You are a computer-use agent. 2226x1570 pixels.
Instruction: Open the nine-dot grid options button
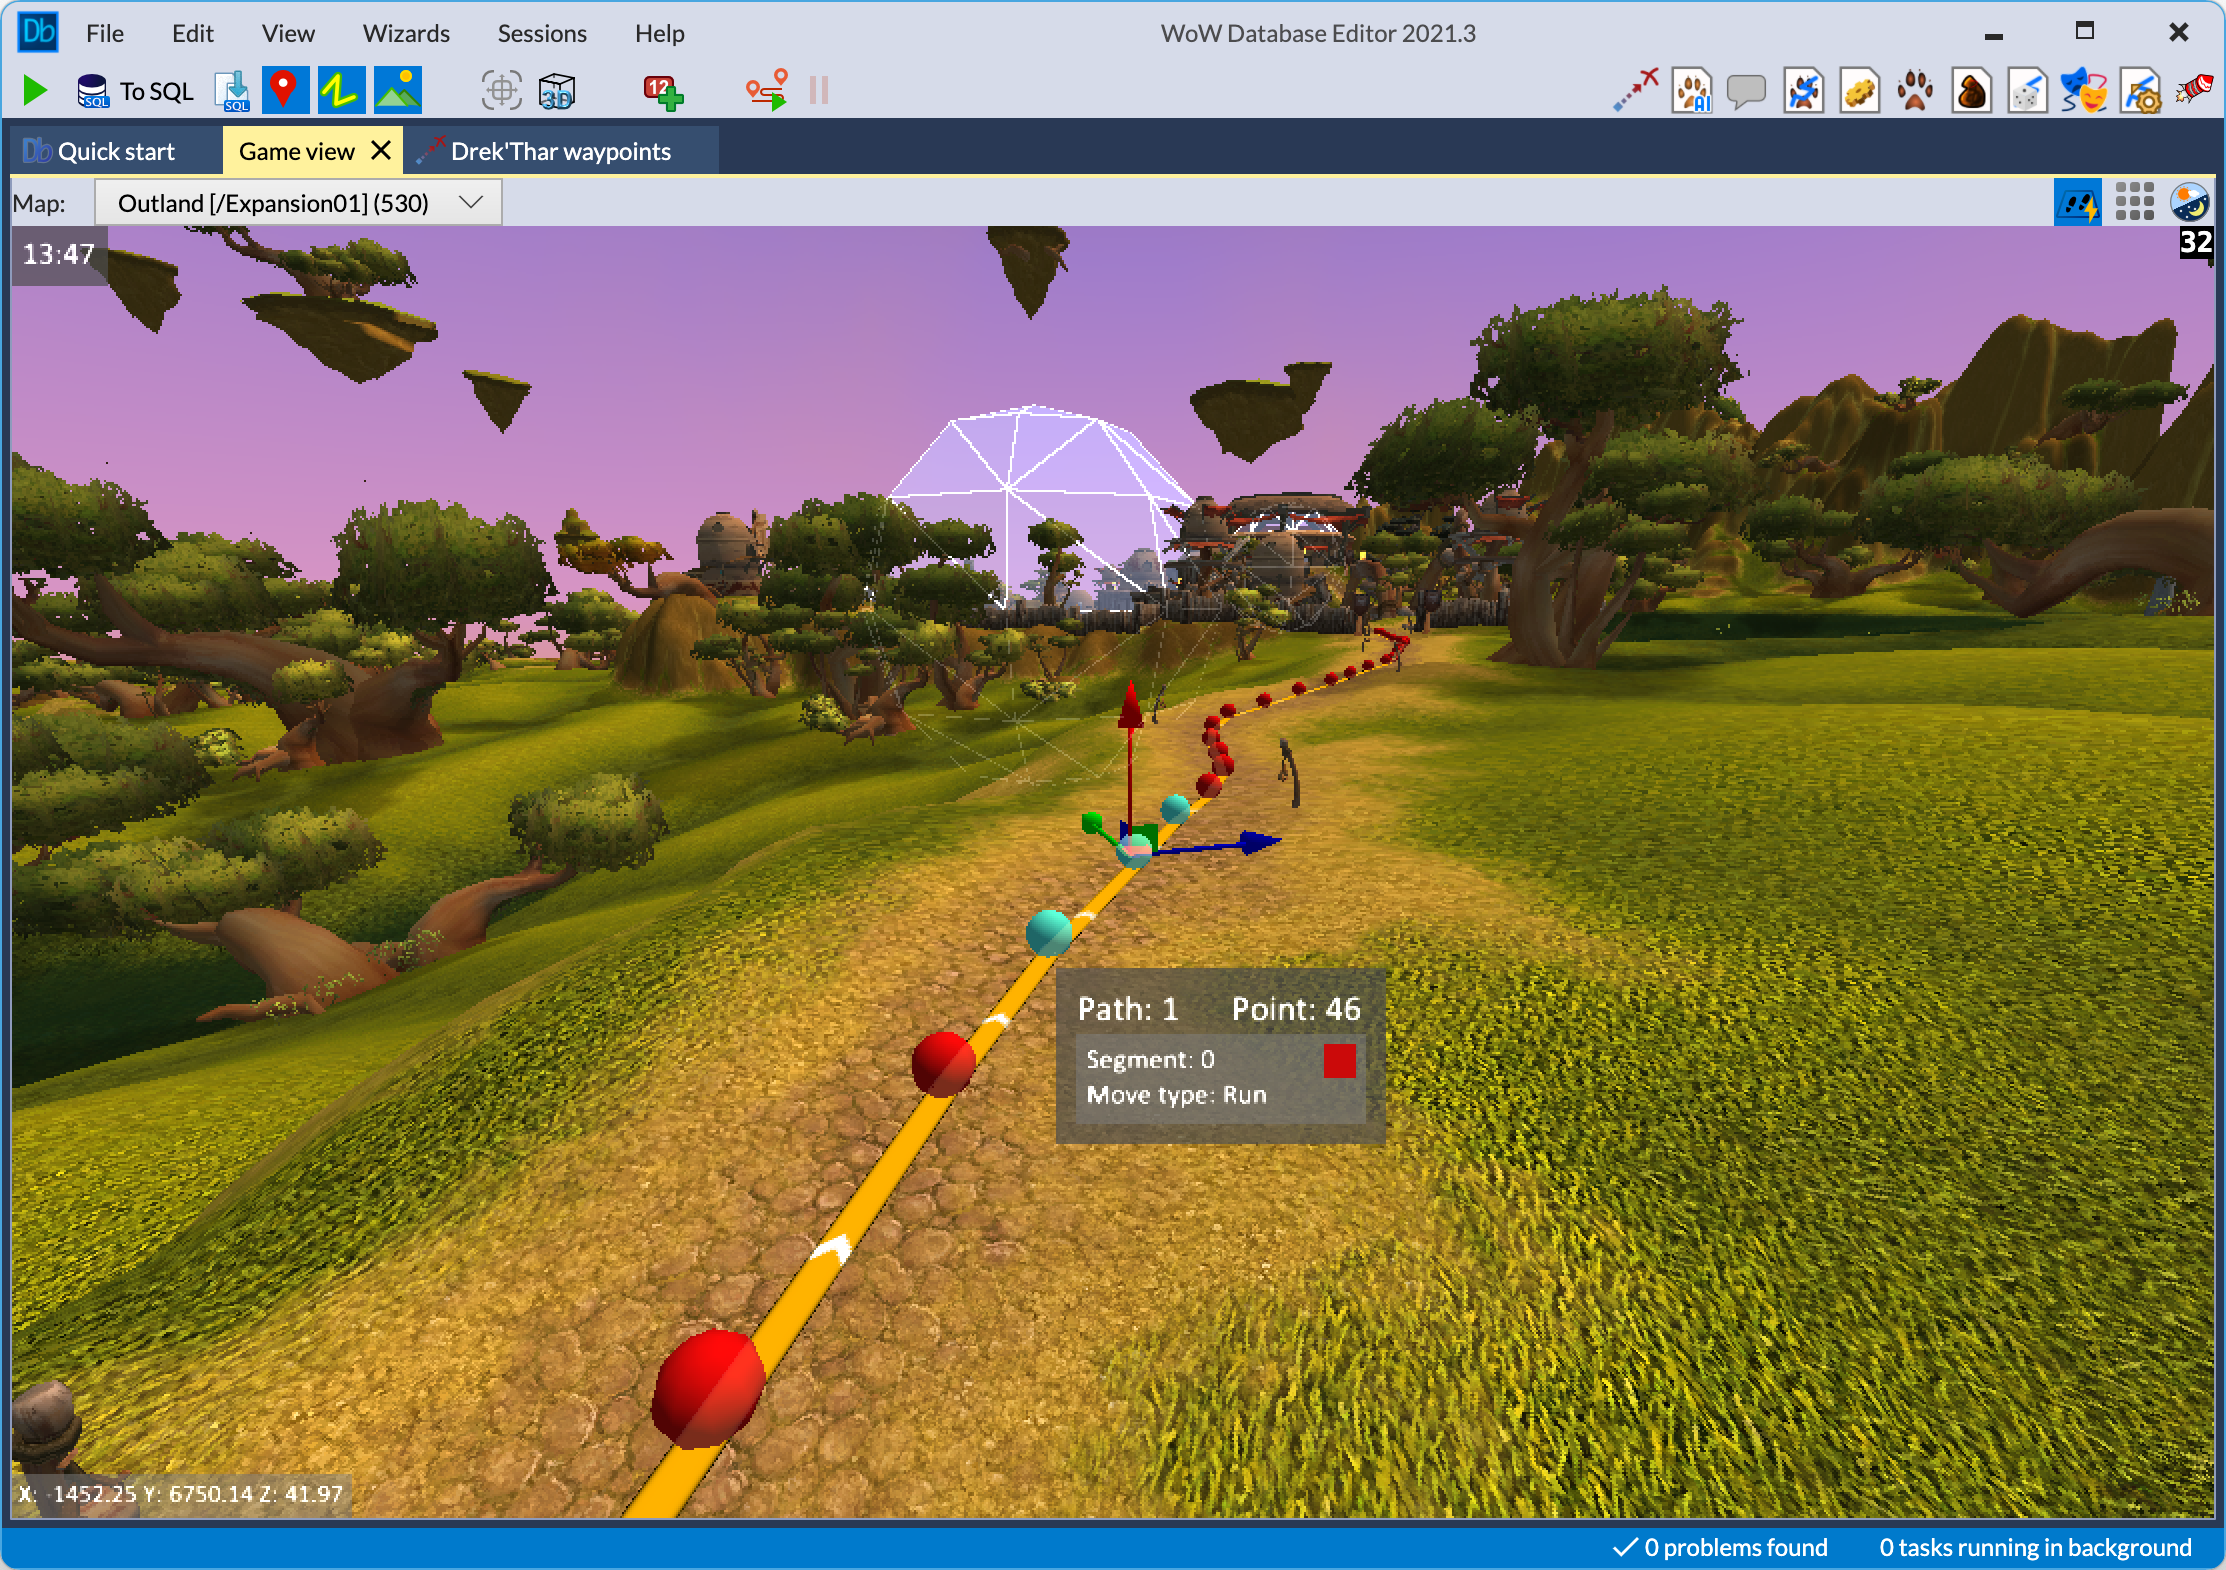point(2134,203)
